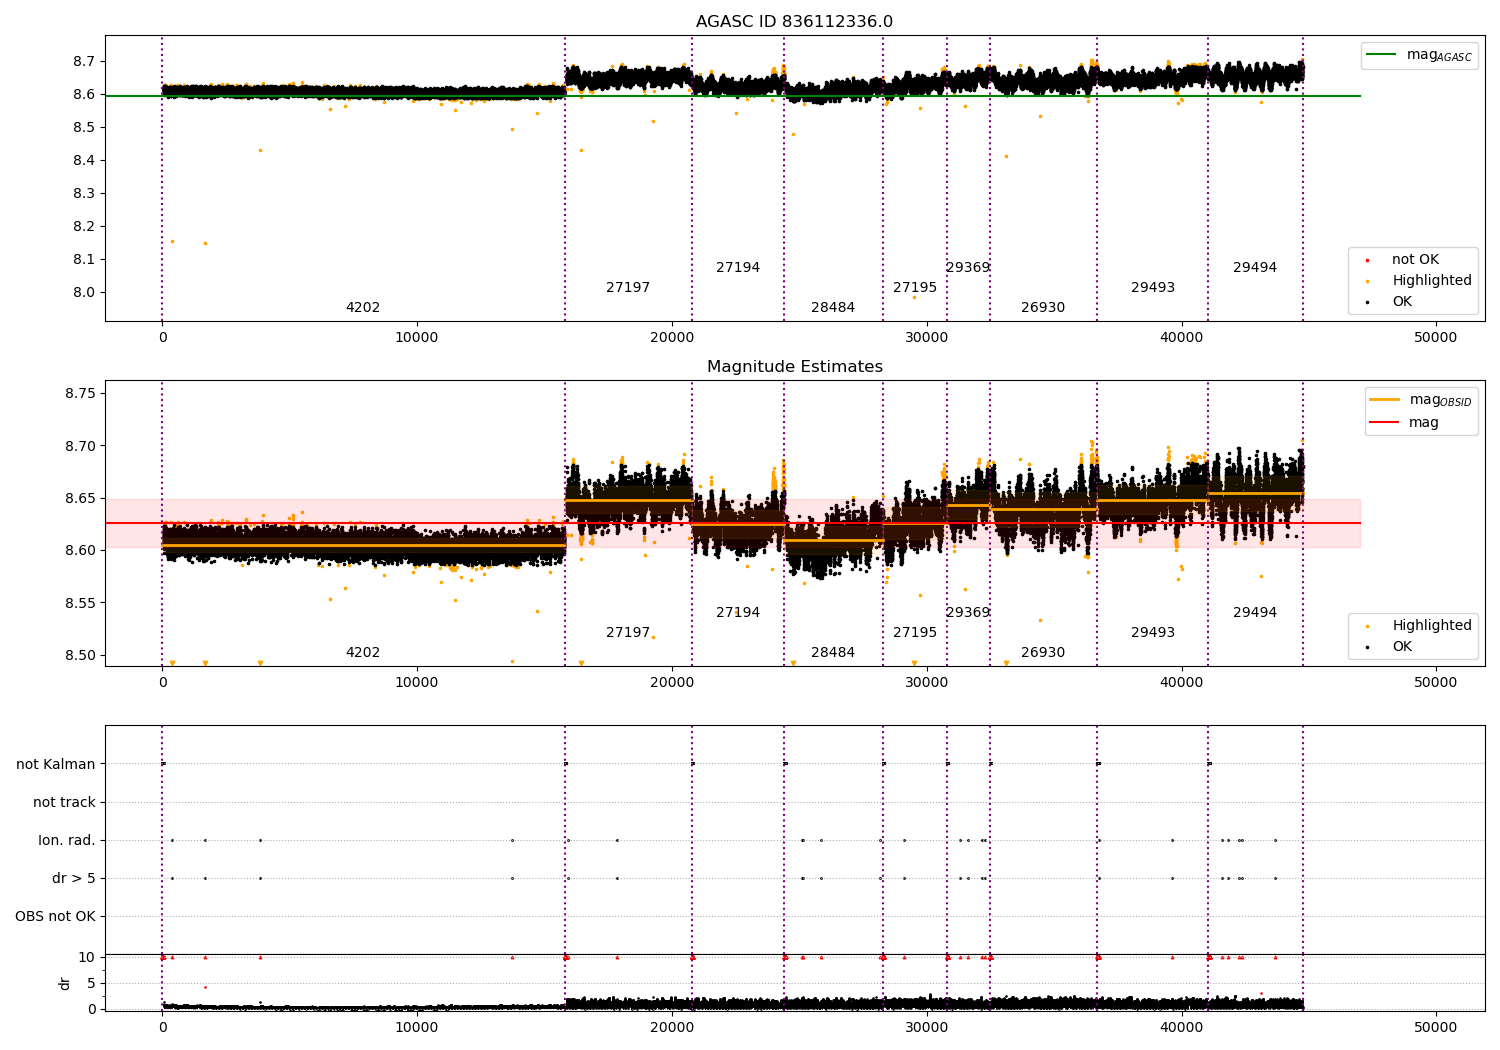Click 'Highlighted' in Magnitude Estimates legend
The image size is (1500, 1050).
point(1431,626)
